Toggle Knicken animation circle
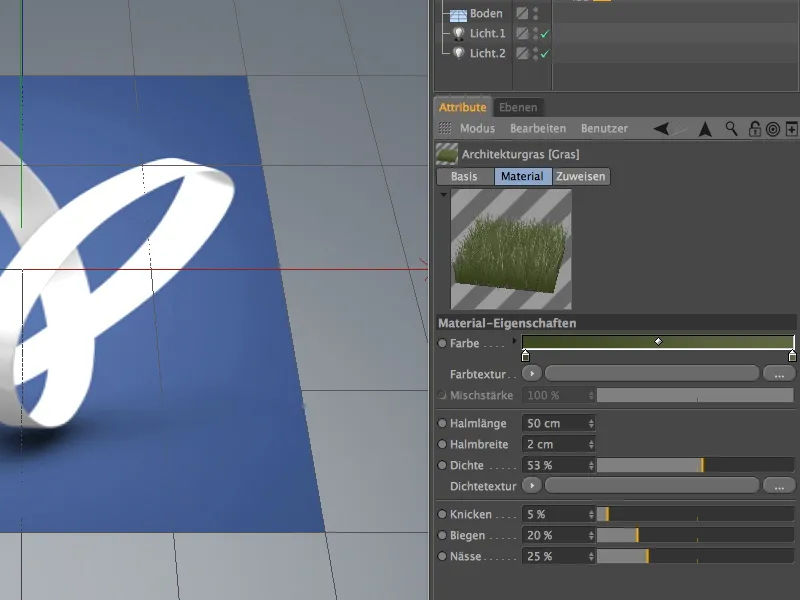The image size is (800, 600). click(442, 514)
